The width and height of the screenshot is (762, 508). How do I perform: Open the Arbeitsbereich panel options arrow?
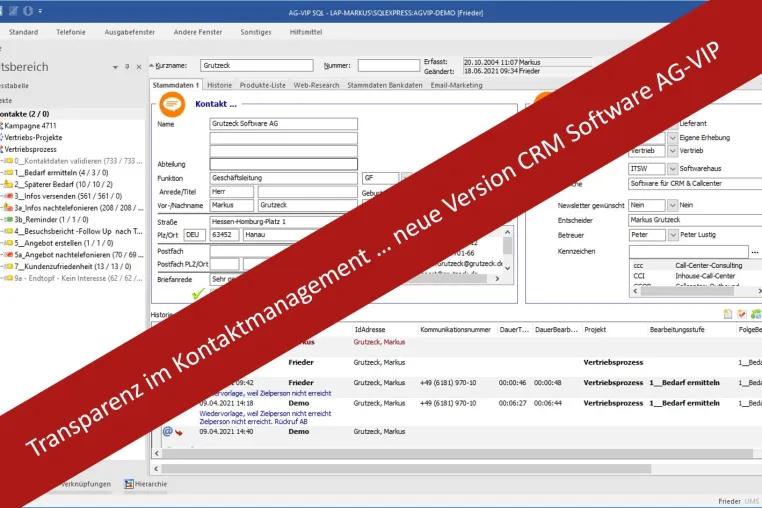point(115,67)
